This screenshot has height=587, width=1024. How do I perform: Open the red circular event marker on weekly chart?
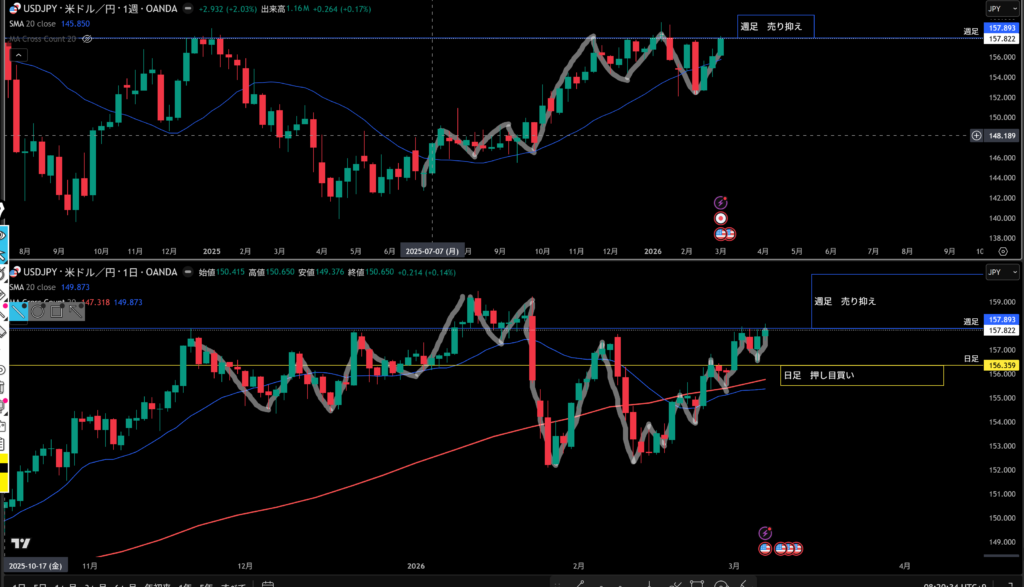(x=720, y=218)
